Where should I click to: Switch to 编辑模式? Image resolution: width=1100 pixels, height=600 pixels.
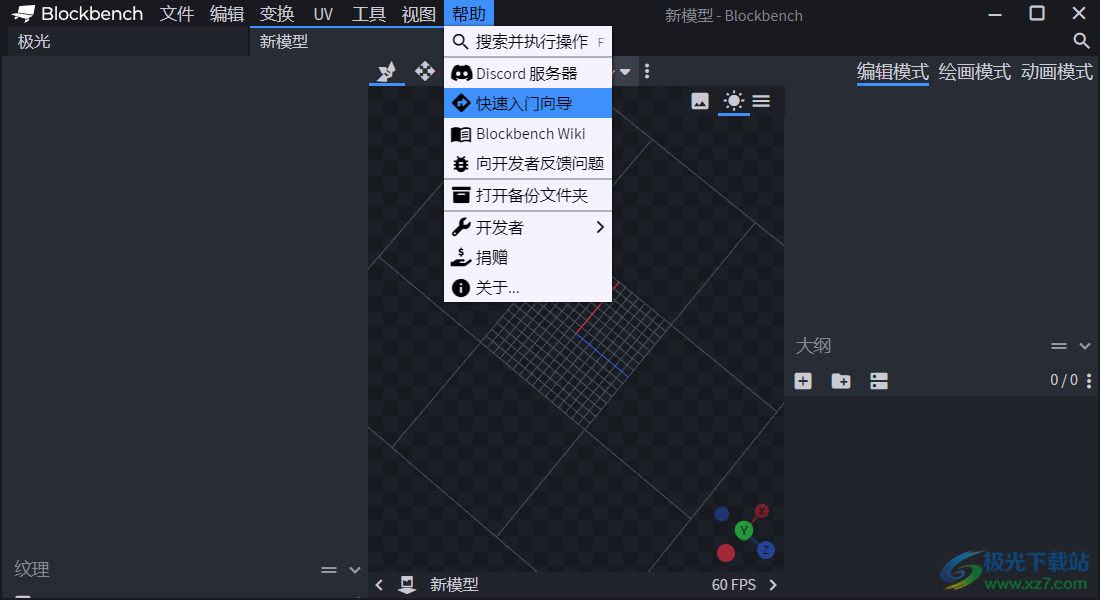point(892,72)
